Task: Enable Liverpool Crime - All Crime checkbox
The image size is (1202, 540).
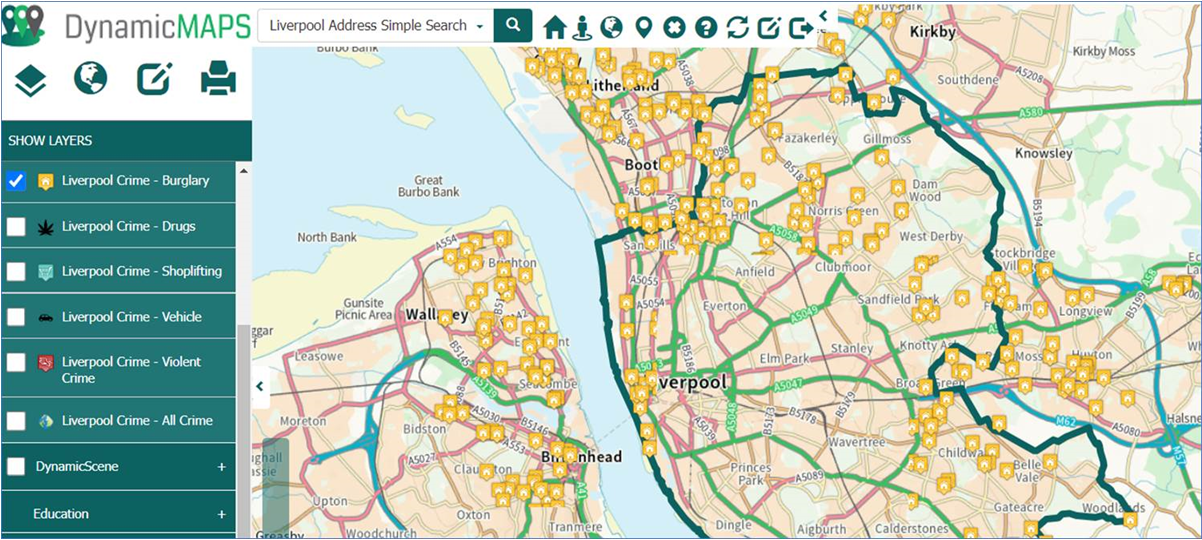Action: pos(16,421)
